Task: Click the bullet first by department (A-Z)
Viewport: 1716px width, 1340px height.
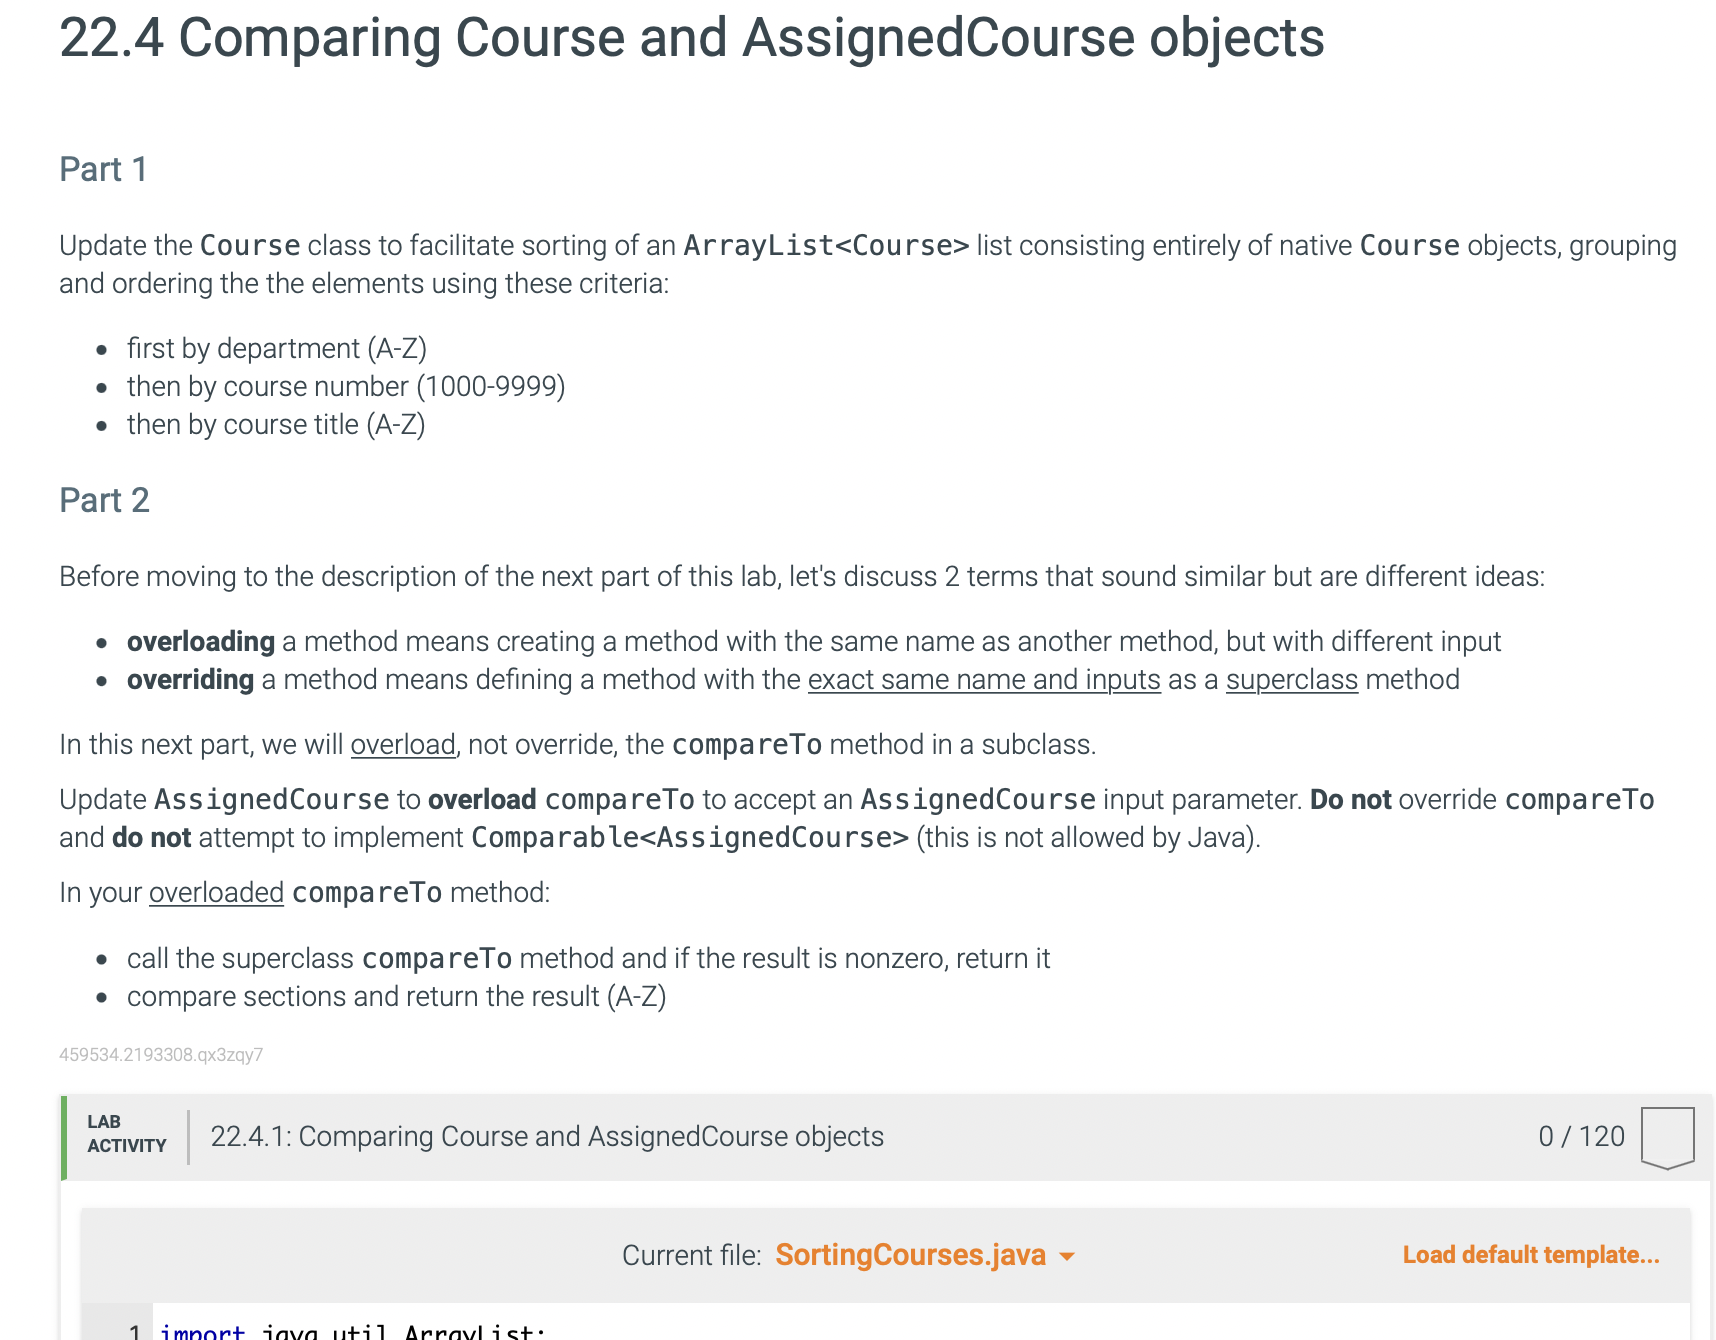Action: click(276, 348)
